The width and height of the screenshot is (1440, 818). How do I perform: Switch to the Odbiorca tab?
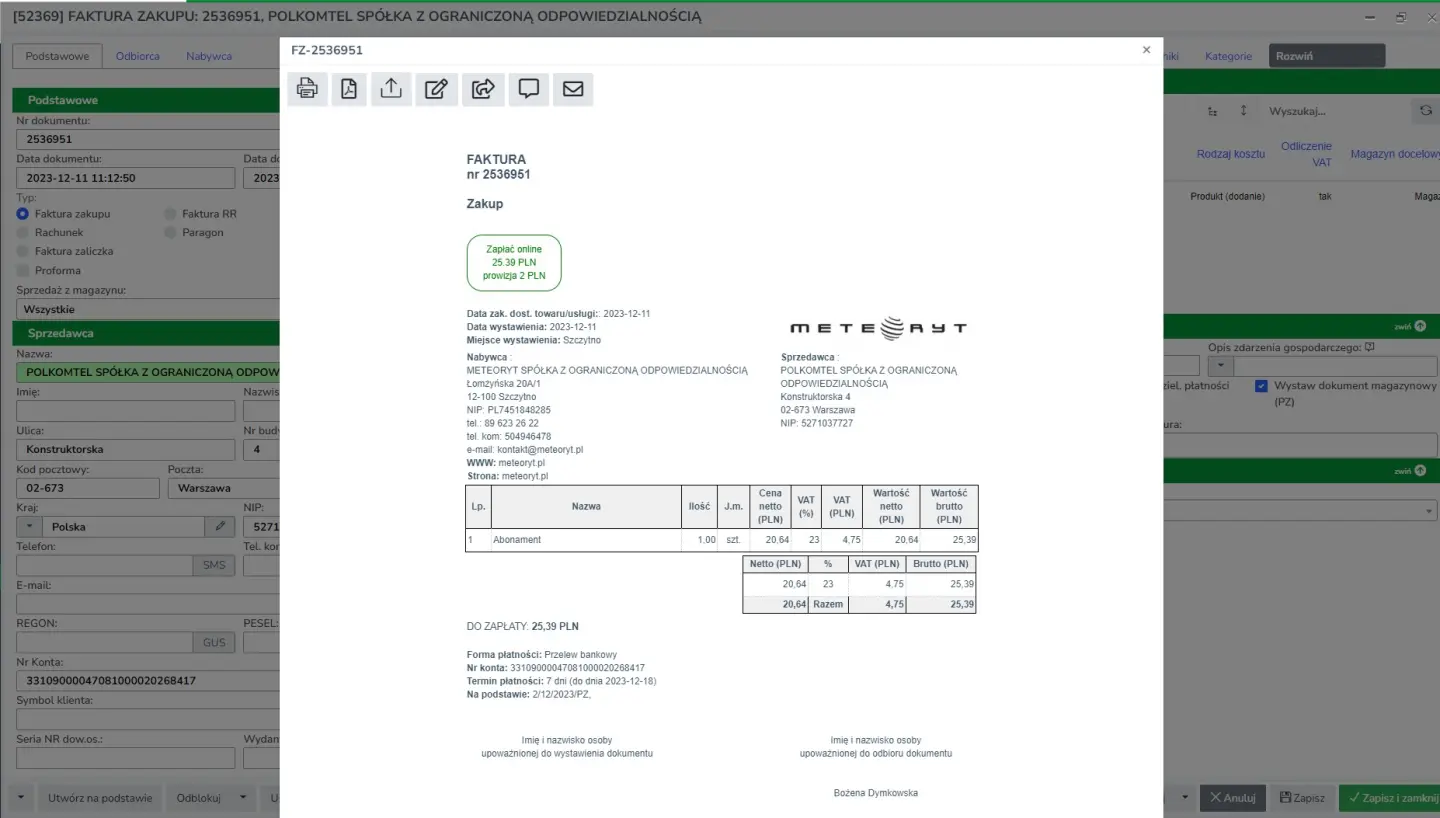pos(138,56)
